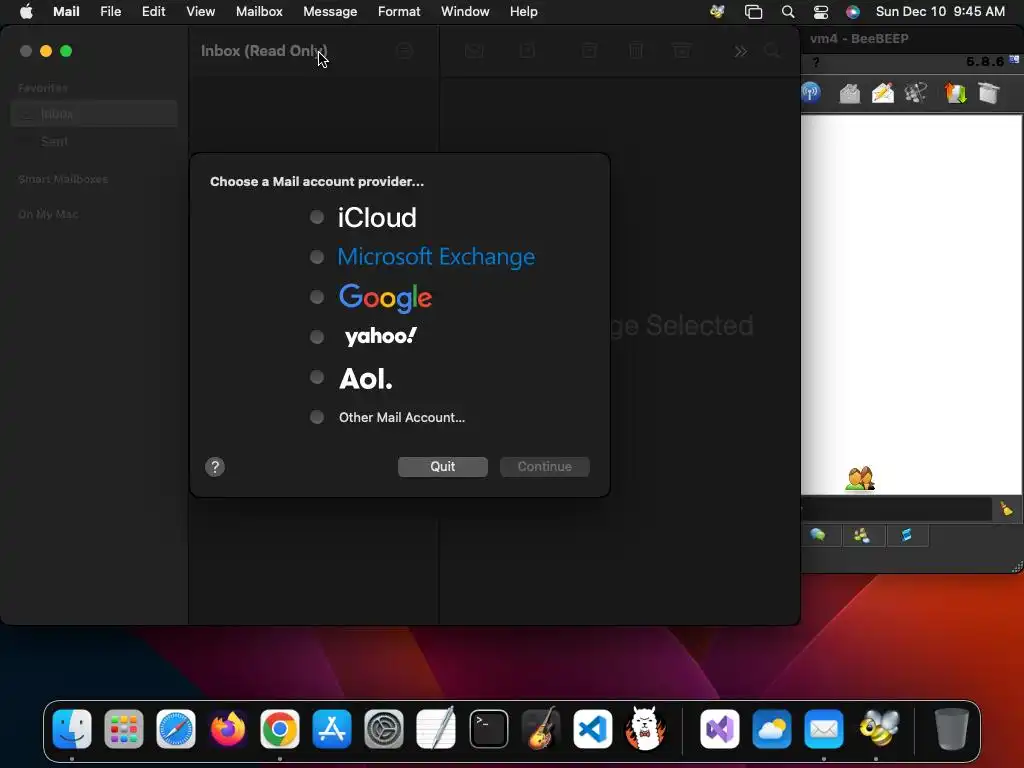
Task: Pick the Google mail provider
Action: coord(317,297)
